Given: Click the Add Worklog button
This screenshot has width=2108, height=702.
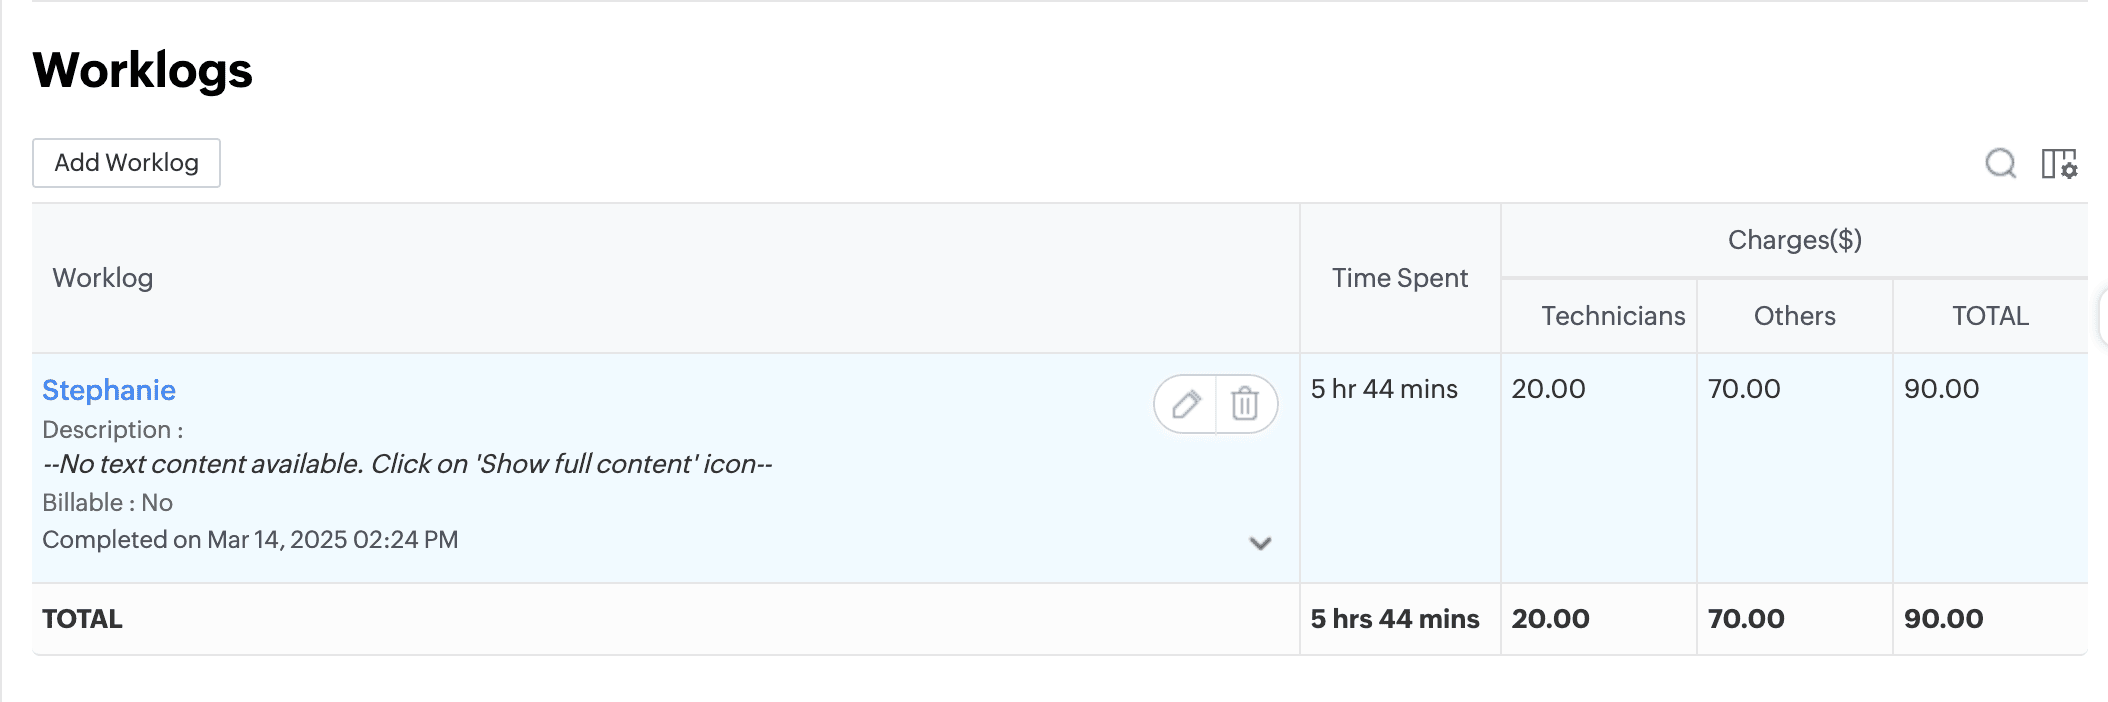Looking at the screenshot, I should (127, 163).
